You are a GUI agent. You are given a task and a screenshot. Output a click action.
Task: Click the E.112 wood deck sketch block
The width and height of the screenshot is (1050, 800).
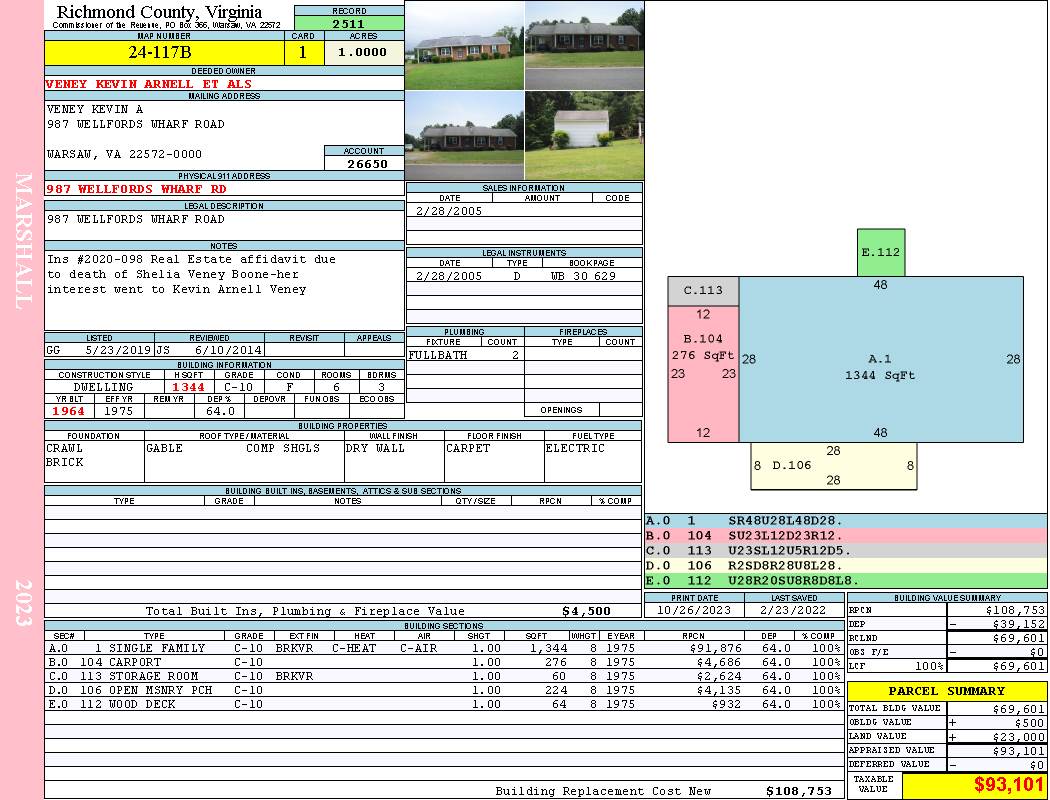[881, 252]
